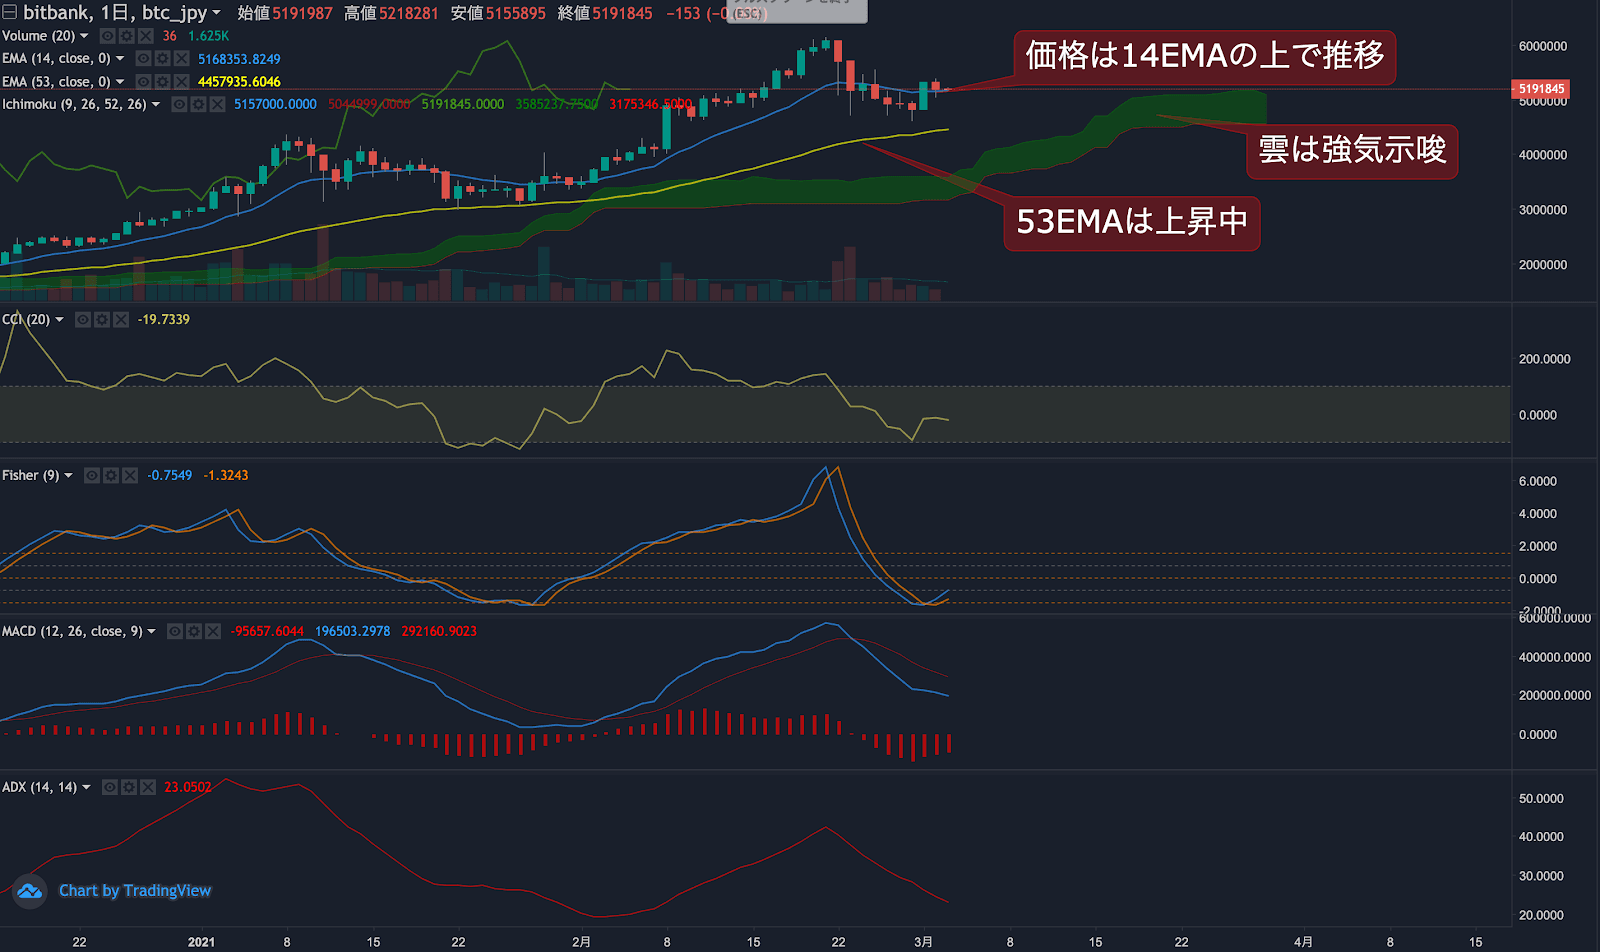
Task: Remove the Fisher (9) indicator
Action: click(129, 475)
